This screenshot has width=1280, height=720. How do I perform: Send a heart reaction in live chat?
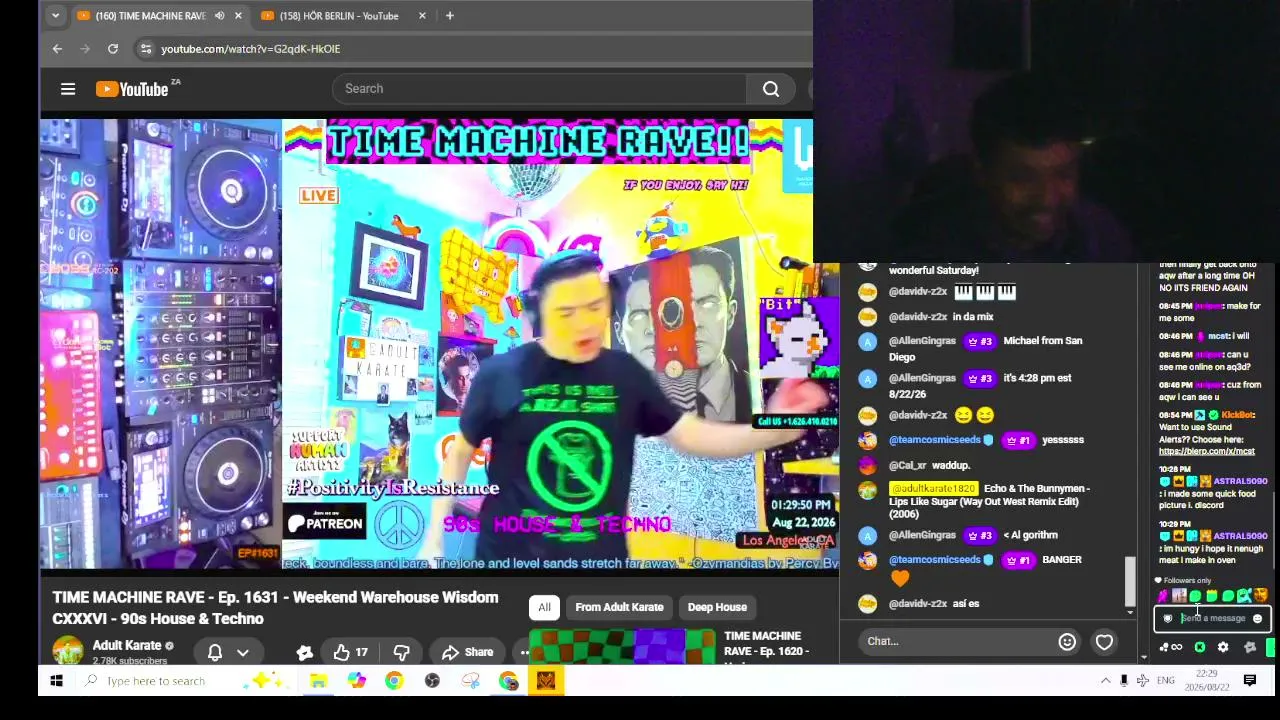1104,641
